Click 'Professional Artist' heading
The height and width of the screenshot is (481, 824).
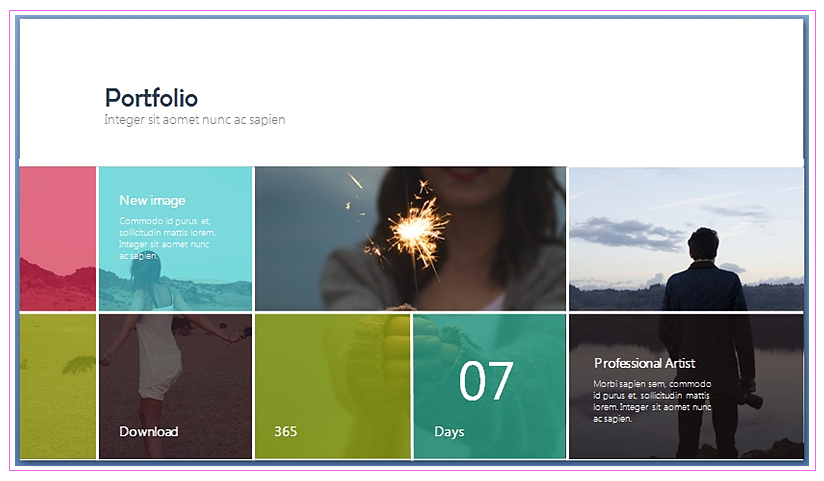644,363
